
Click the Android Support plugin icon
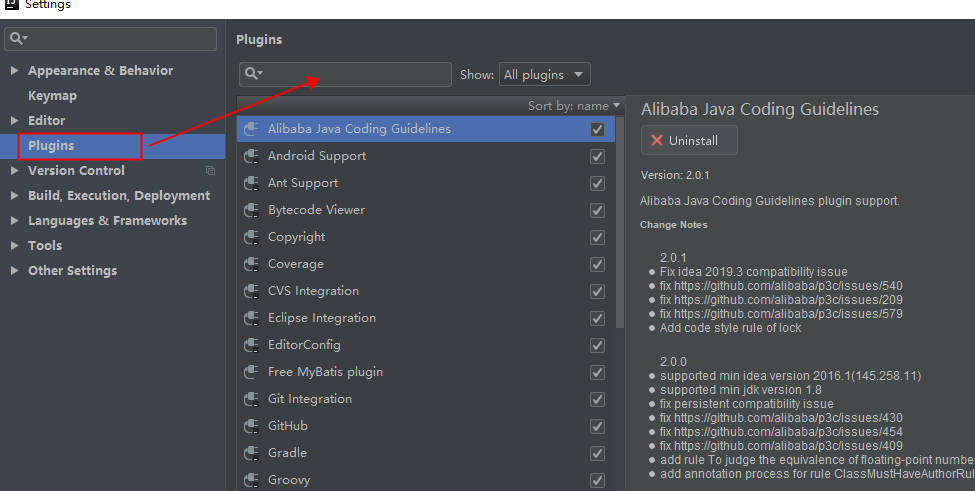pos(251,156)
